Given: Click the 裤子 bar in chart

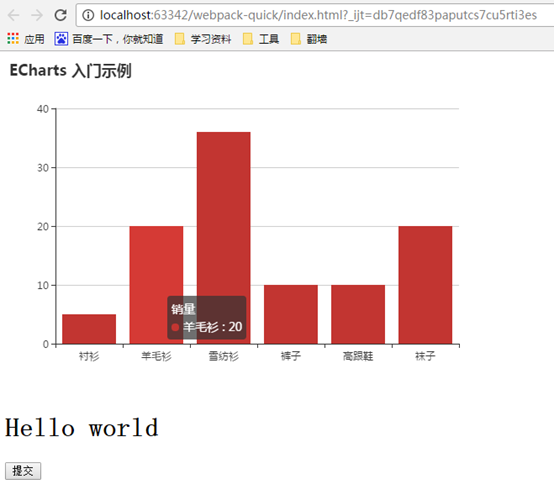Looking at the screenshot, I should point(291,314).
